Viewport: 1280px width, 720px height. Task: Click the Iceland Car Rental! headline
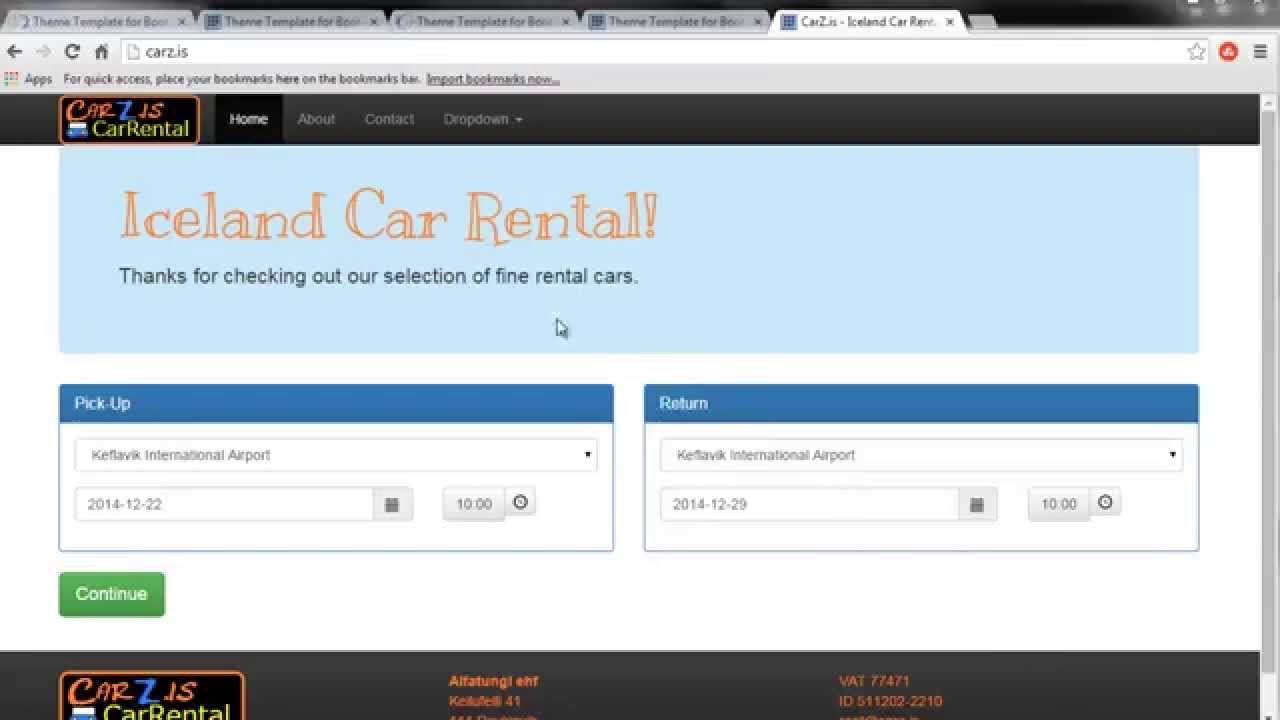tap(388, 216)
